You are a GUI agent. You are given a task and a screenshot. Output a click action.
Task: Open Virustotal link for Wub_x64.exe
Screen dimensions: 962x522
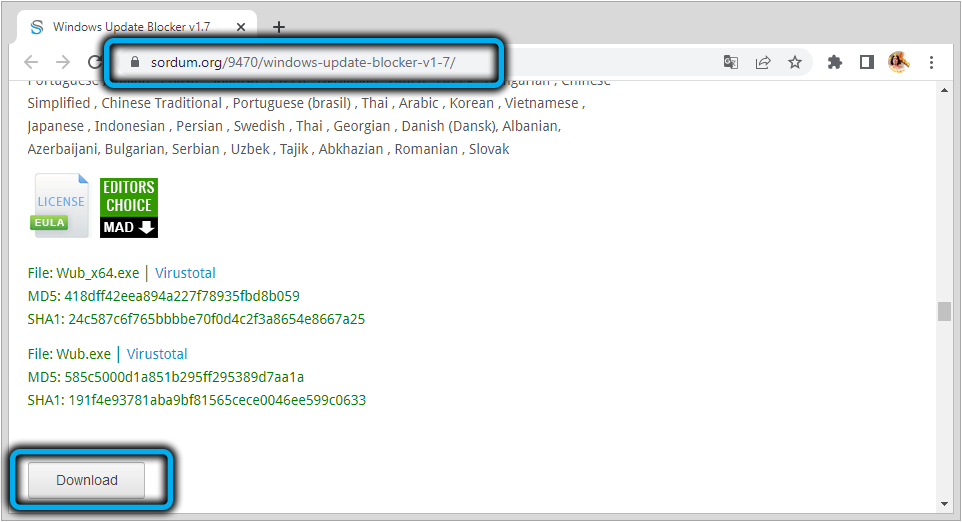[x=185, y=273]
